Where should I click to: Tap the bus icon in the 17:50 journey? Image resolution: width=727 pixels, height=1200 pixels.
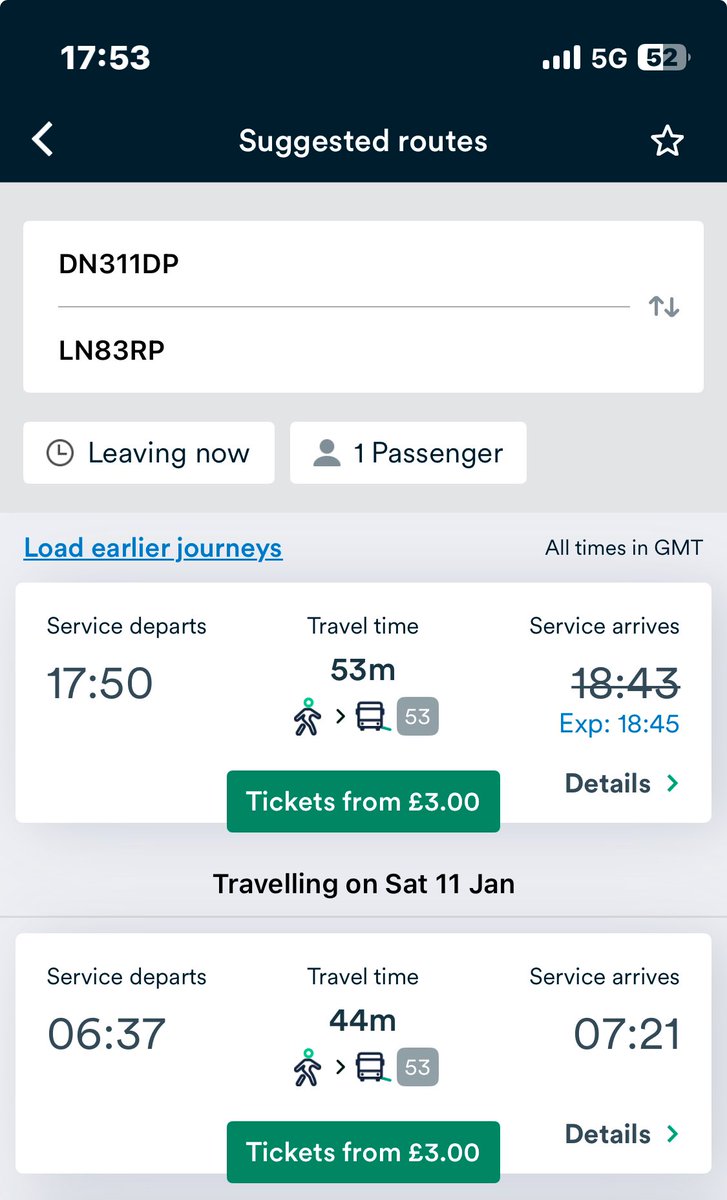click(372, 717)
